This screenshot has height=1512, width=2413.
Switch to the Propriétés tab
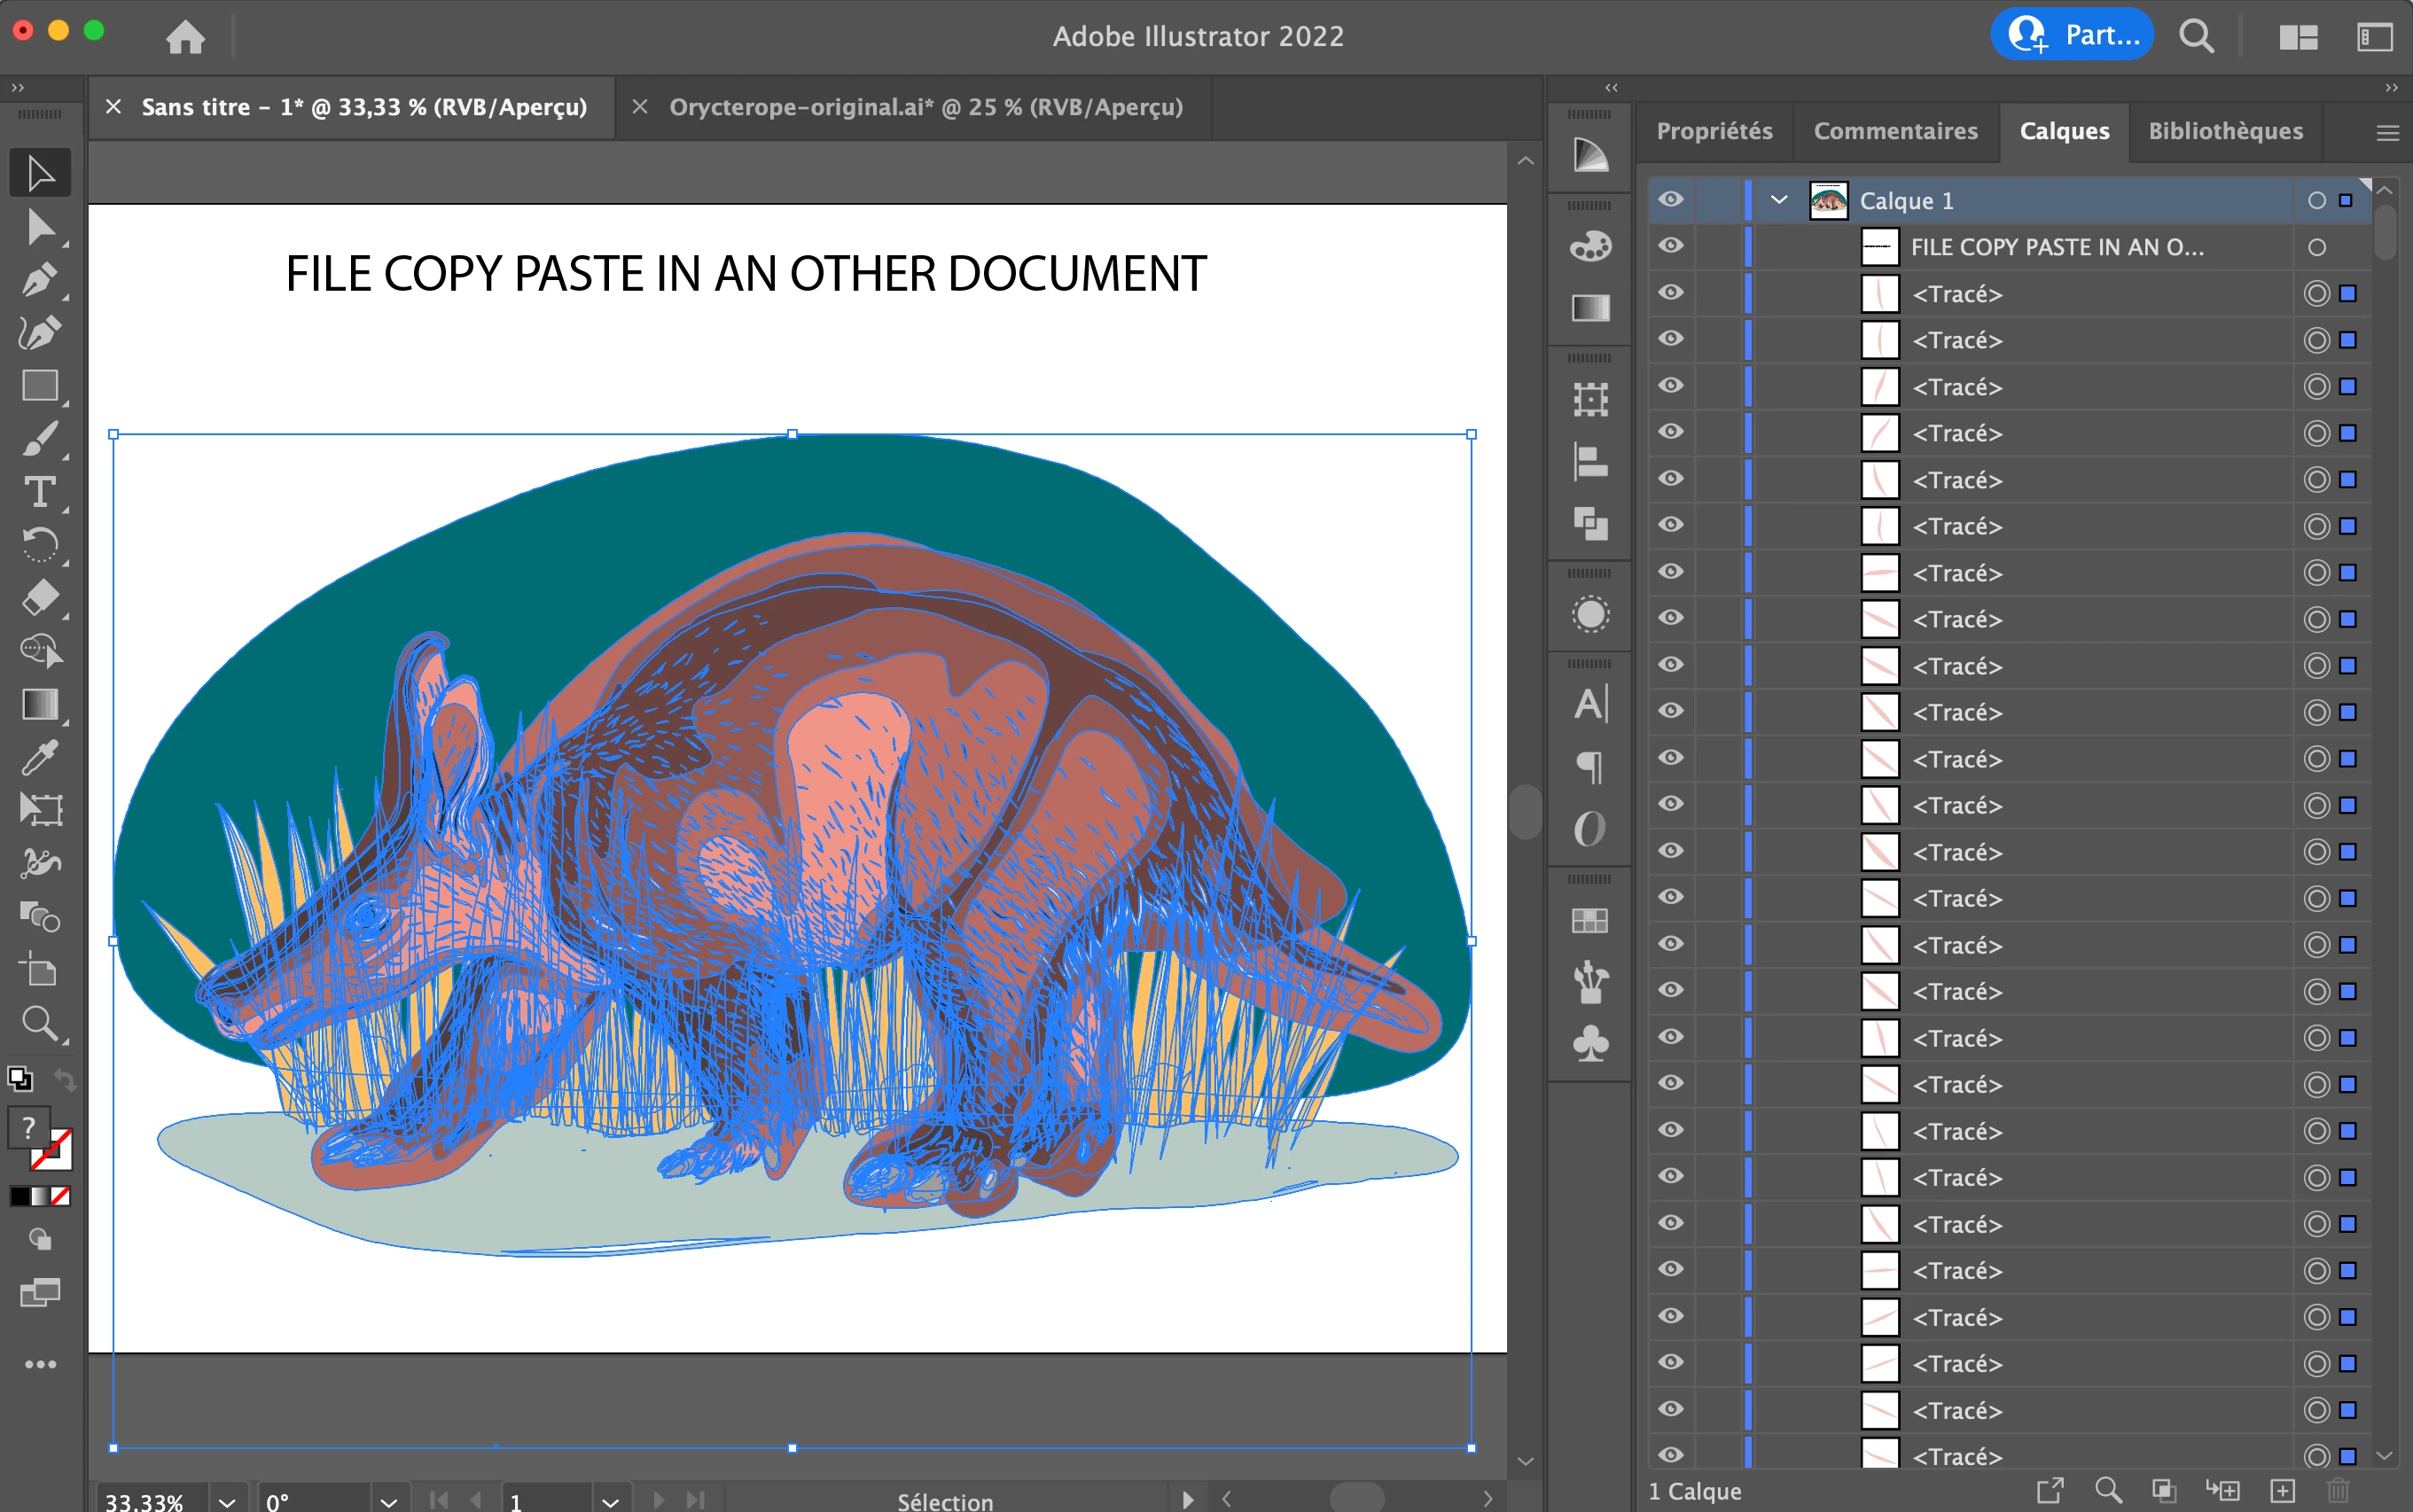1714,131
